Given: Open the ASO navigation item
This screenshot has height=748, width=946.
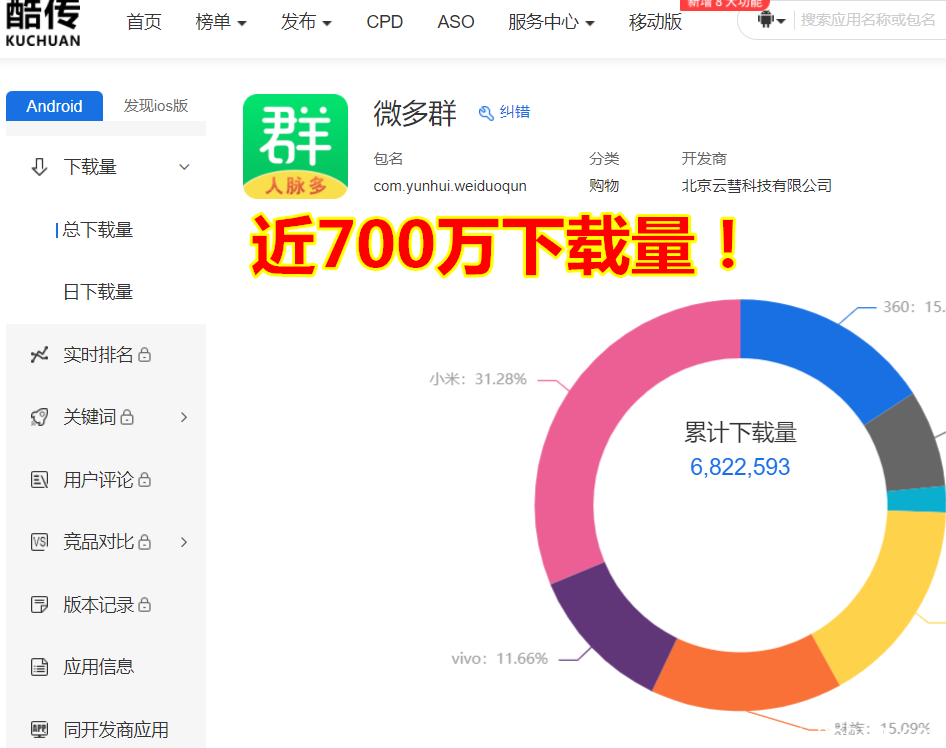Looking at the screenshot, I should (x=456, y=22).
